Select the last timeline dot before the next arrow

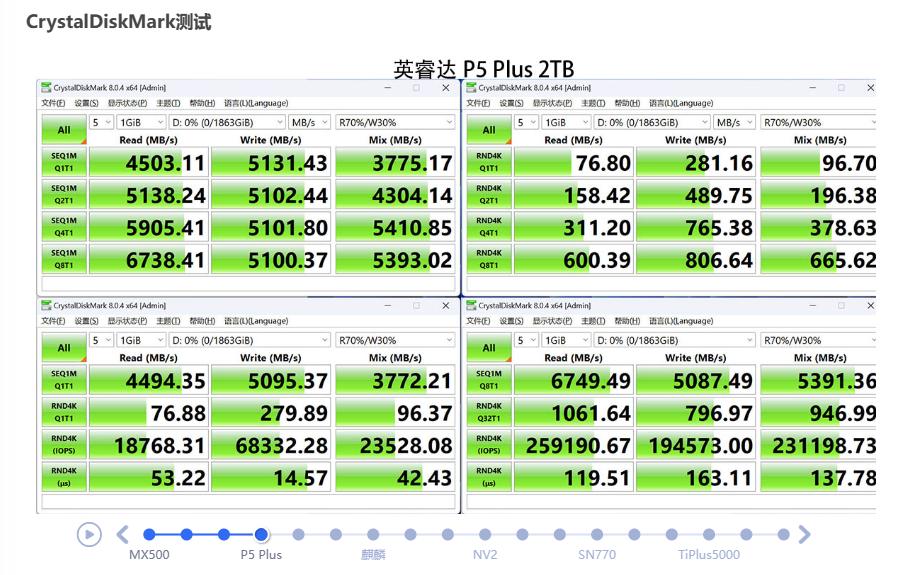pyautogui.click(x=783, y=534)
